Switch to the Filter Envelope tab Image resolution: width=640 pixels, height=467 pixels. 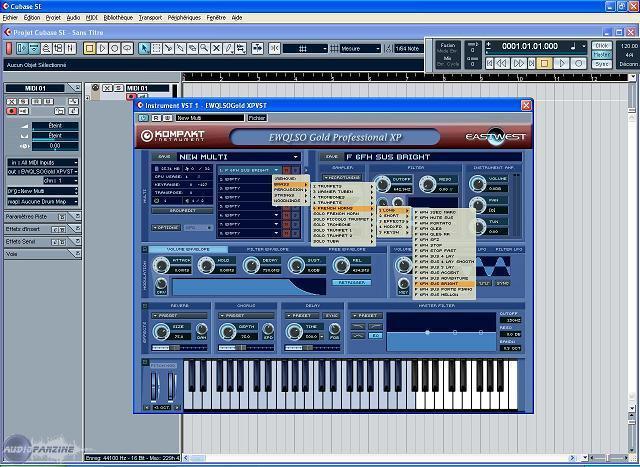click(267, 249)
